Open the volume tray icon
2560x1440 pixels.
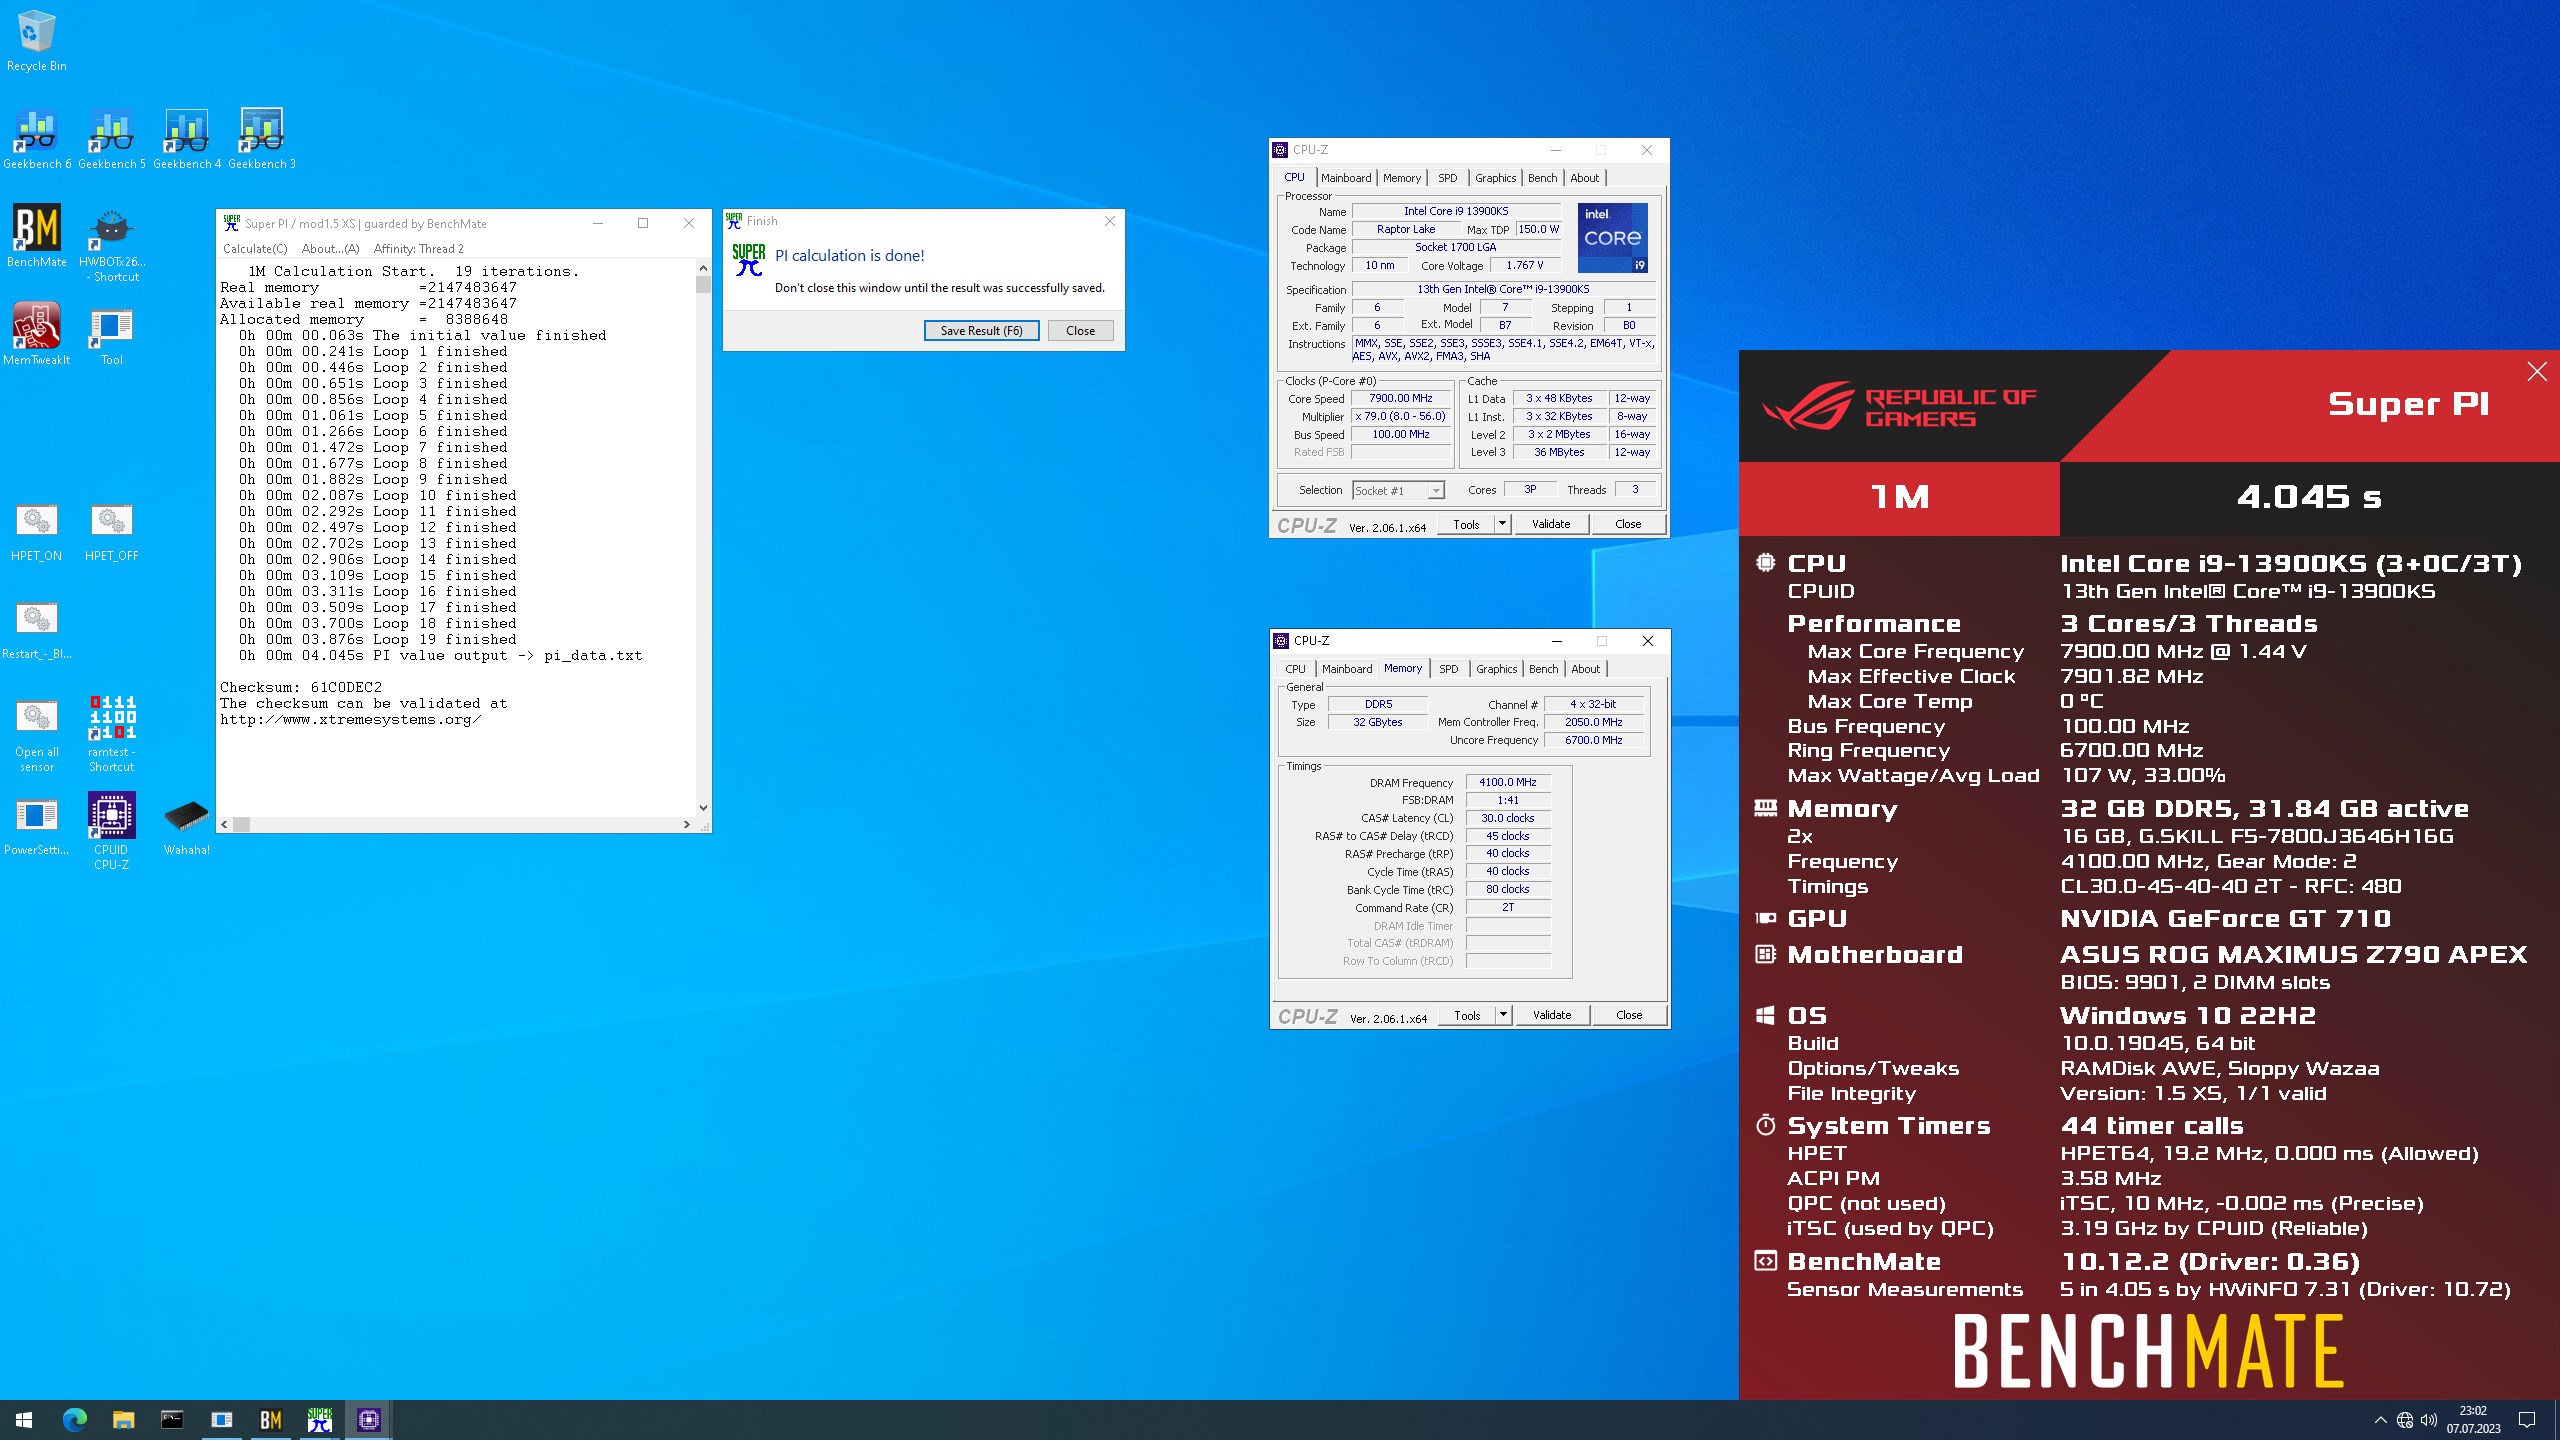tap(2429, 1420)
